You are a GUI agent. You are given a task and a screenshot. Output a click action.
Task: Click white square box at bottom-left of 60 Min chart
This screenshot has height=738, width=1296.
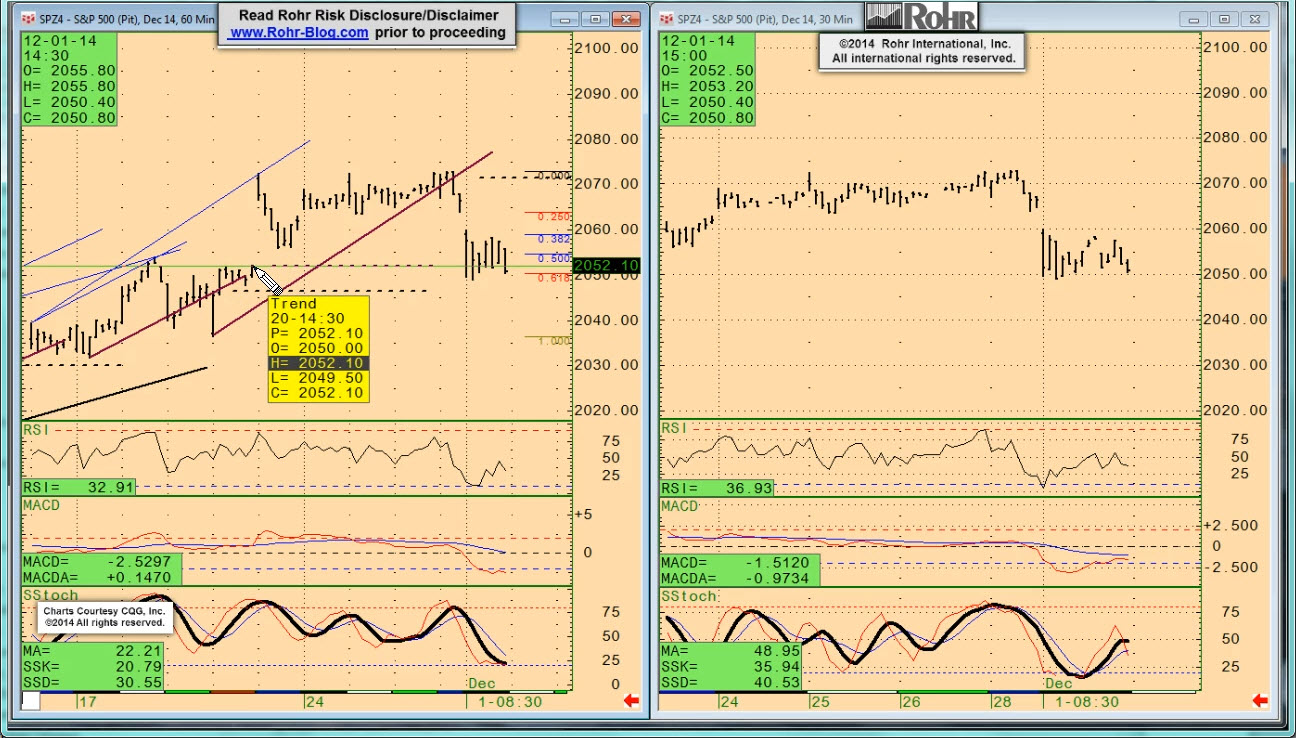(31, 701)
